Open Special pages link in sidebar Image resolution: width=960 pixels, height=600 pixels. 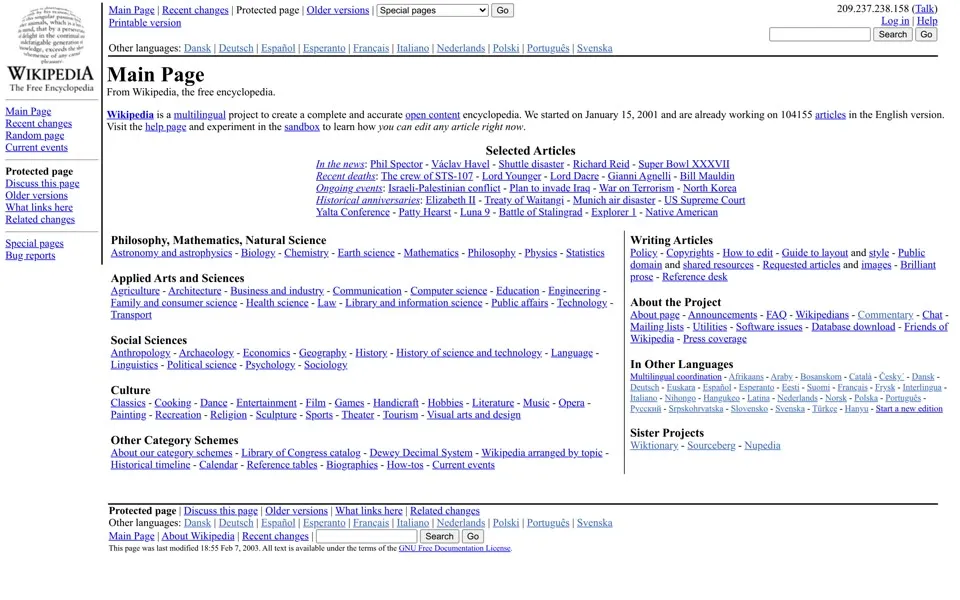34,244
